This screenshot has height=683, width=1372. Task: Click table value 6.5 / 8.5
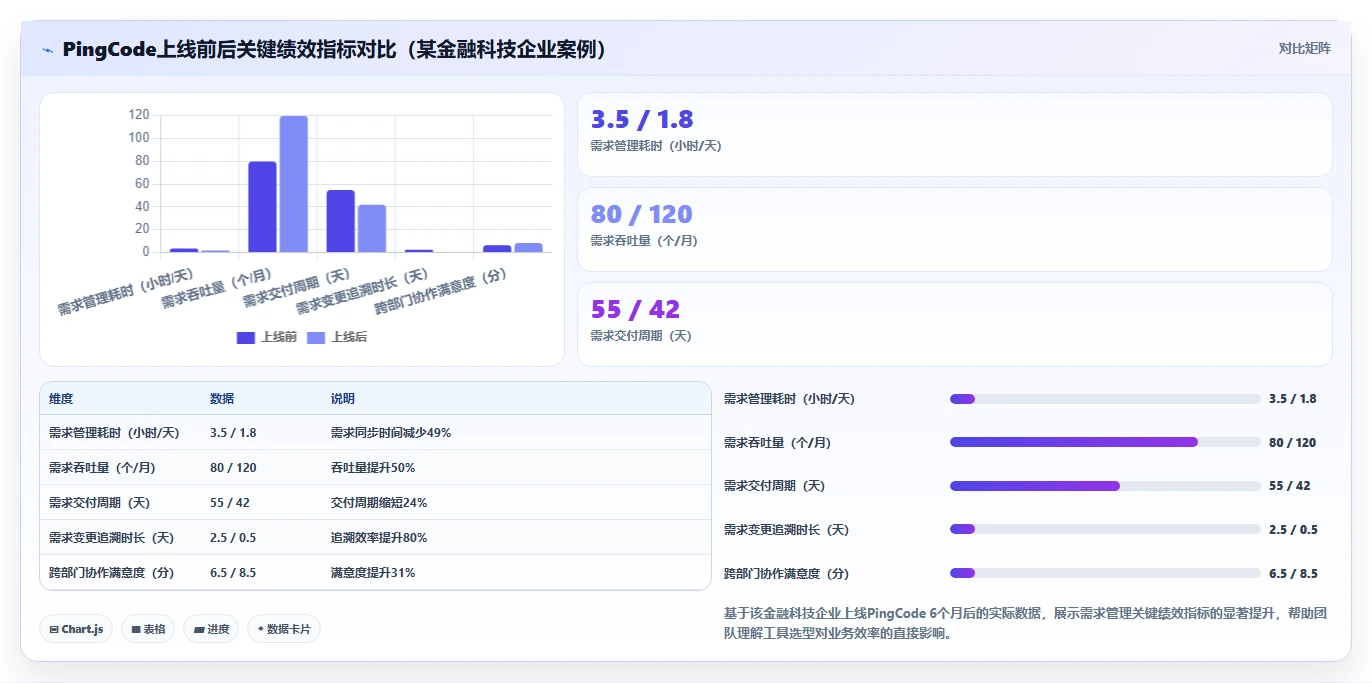pos(233,573)
